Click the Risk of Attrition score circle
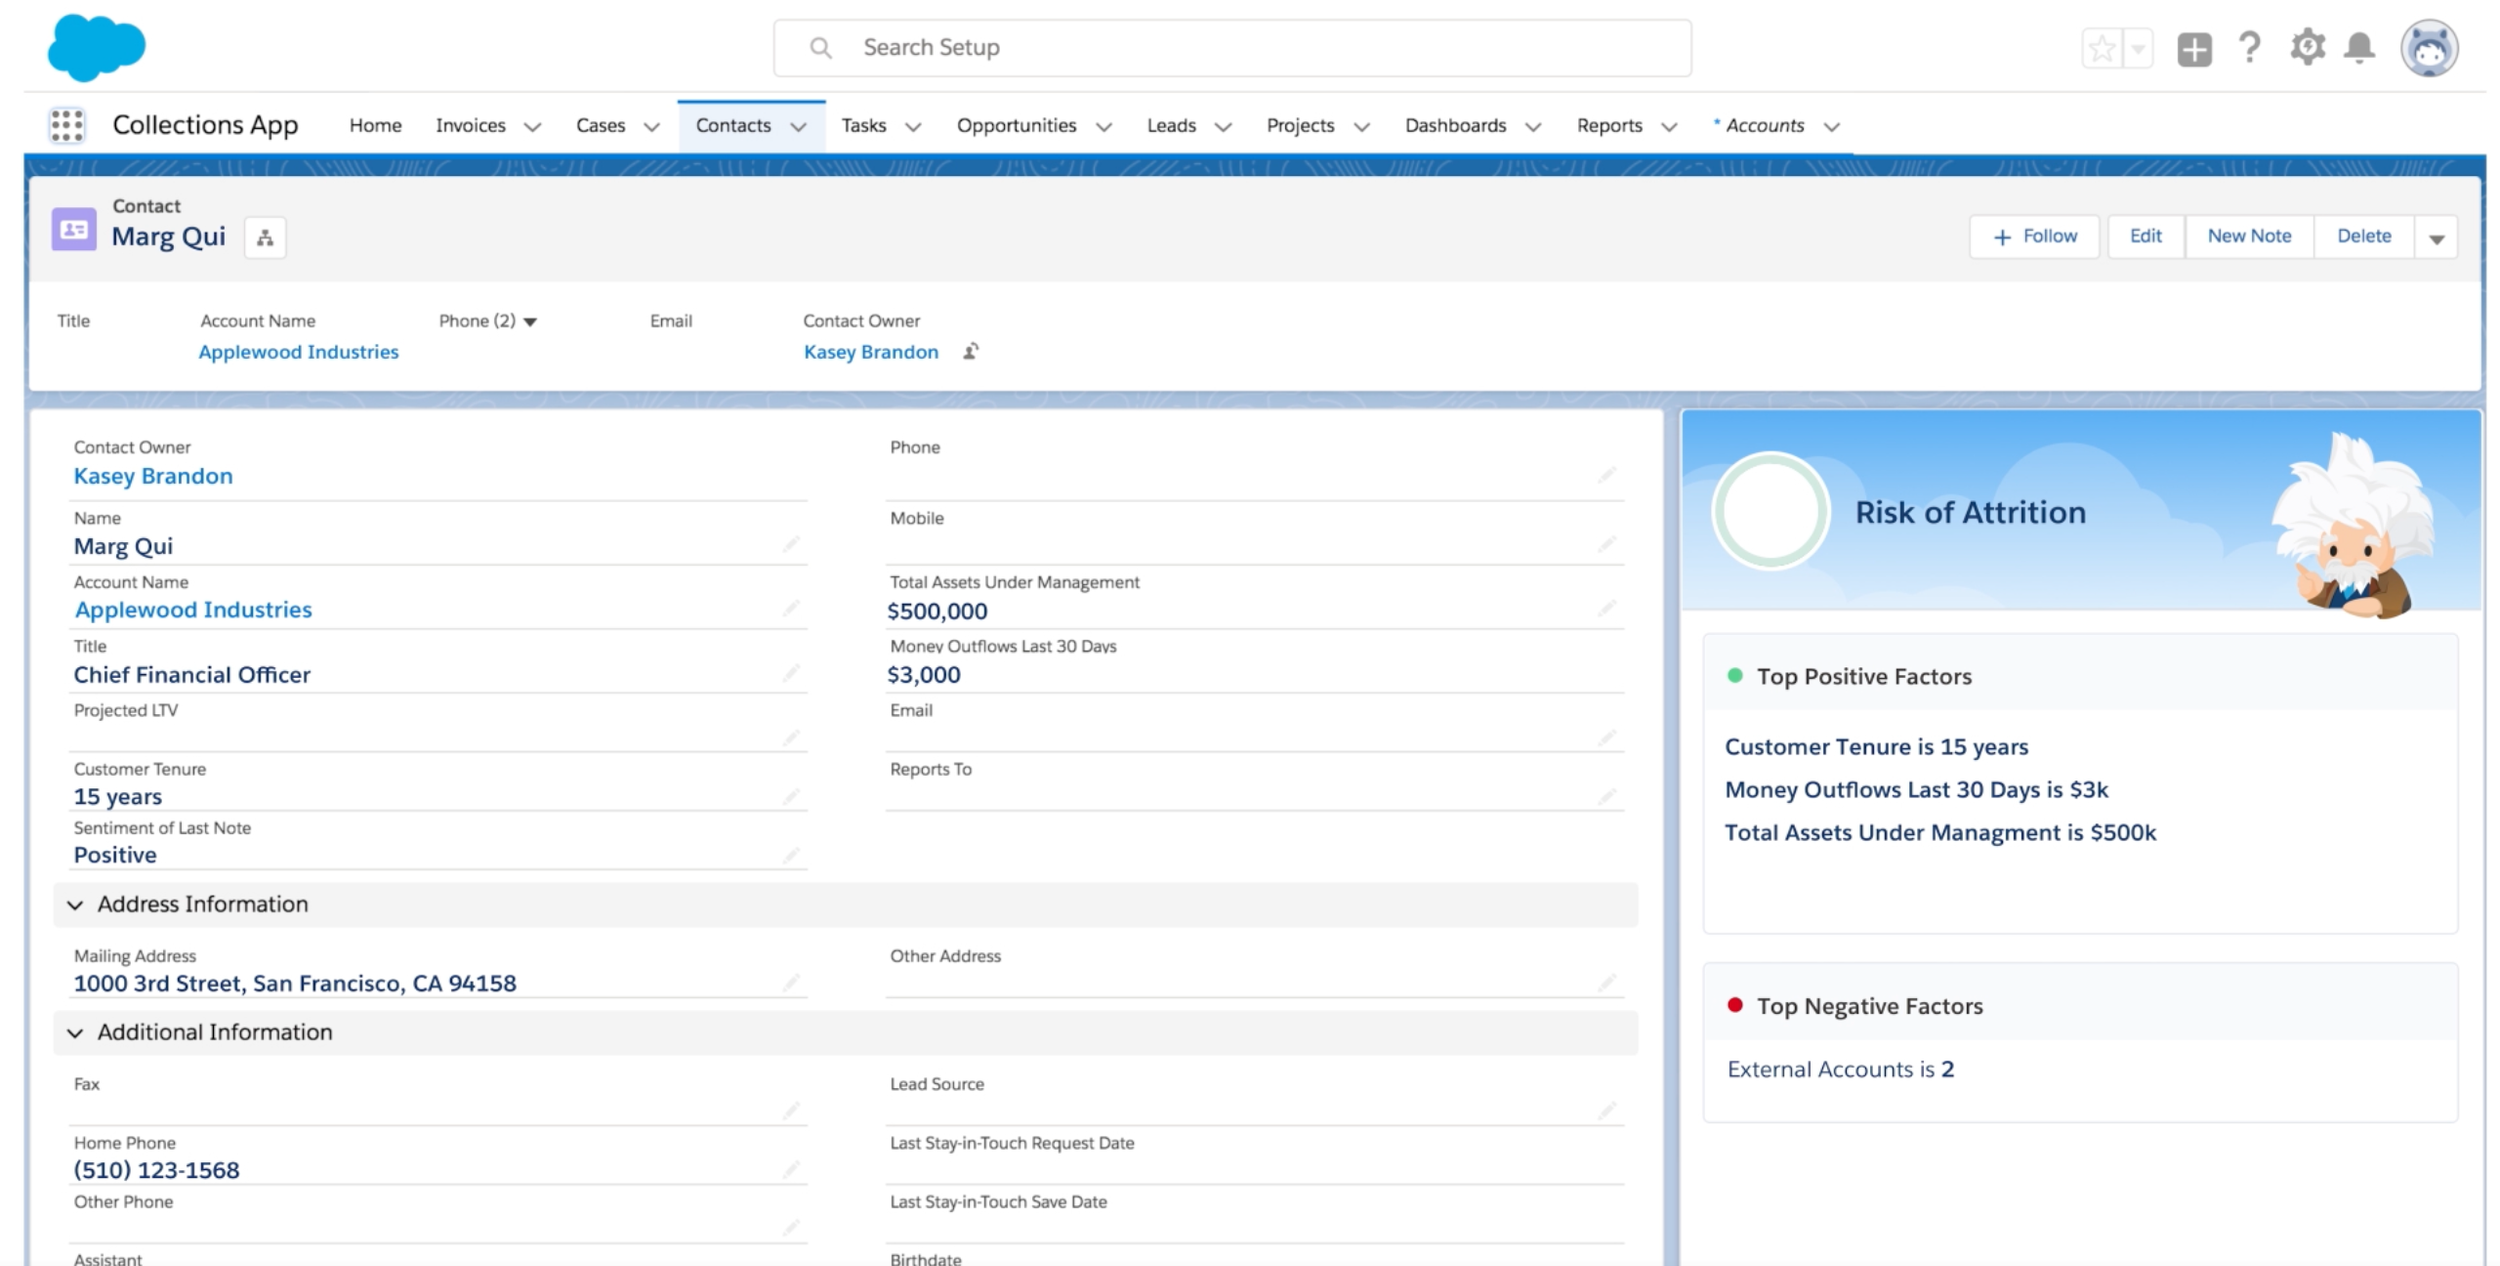 point(1770,511)
